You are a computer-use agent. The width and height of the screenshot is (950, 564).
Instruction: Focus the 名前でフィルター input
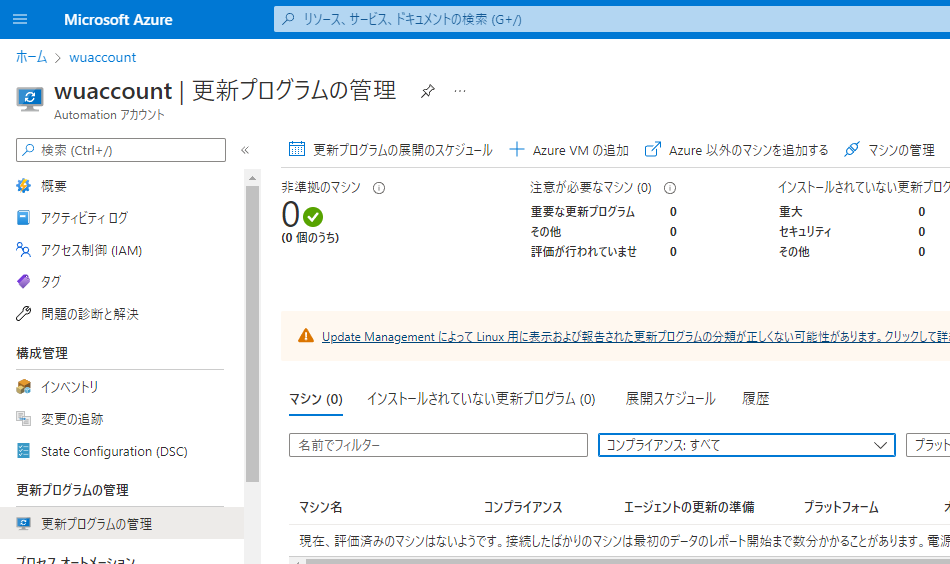438,445
